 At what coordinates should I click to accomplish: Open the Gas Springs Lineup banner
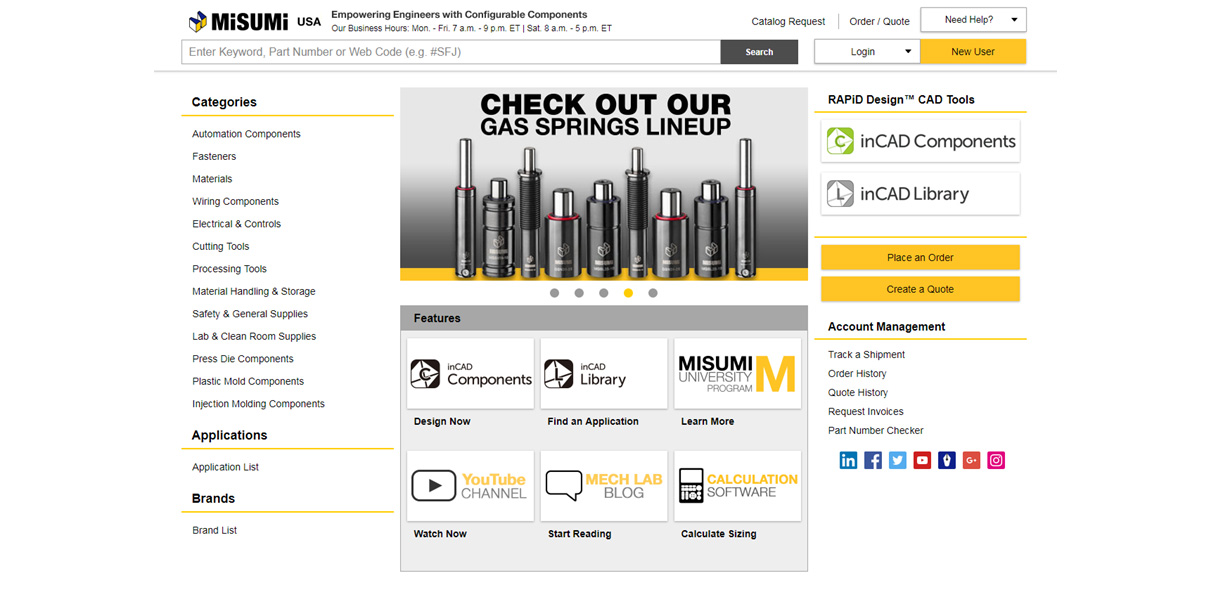tap(604, 184)
